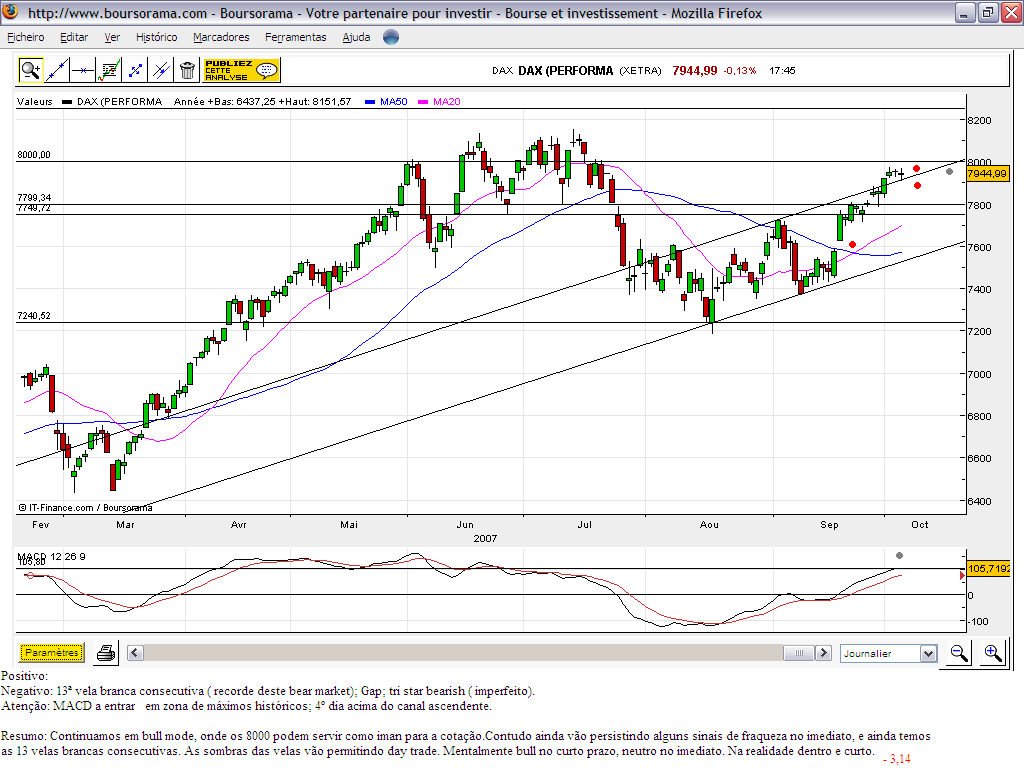Click the zoom in magnifier below the chart
Image resolution: width=1024 pixels, height=768 pixels.
[x=993, y=653]
